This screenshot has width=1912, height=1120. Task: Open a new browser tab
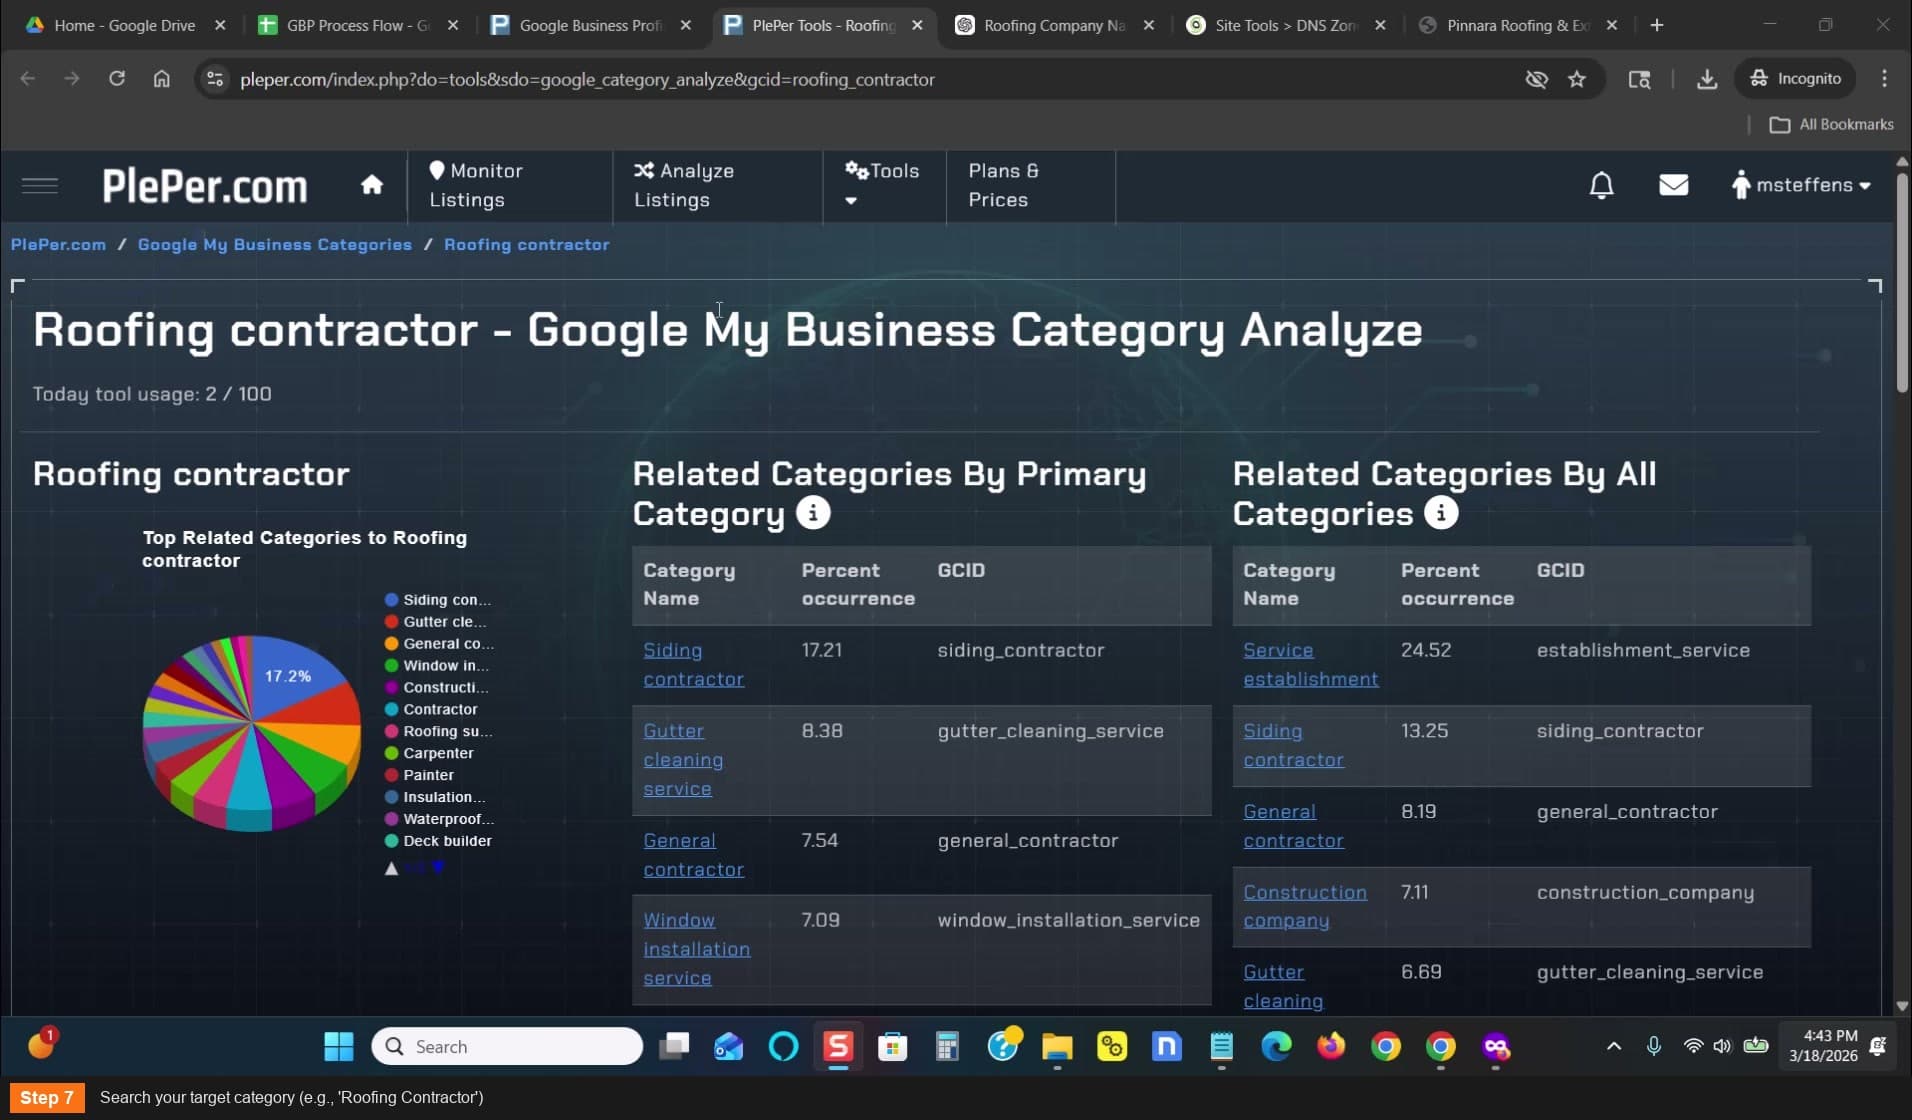[x=1657, y=25]
